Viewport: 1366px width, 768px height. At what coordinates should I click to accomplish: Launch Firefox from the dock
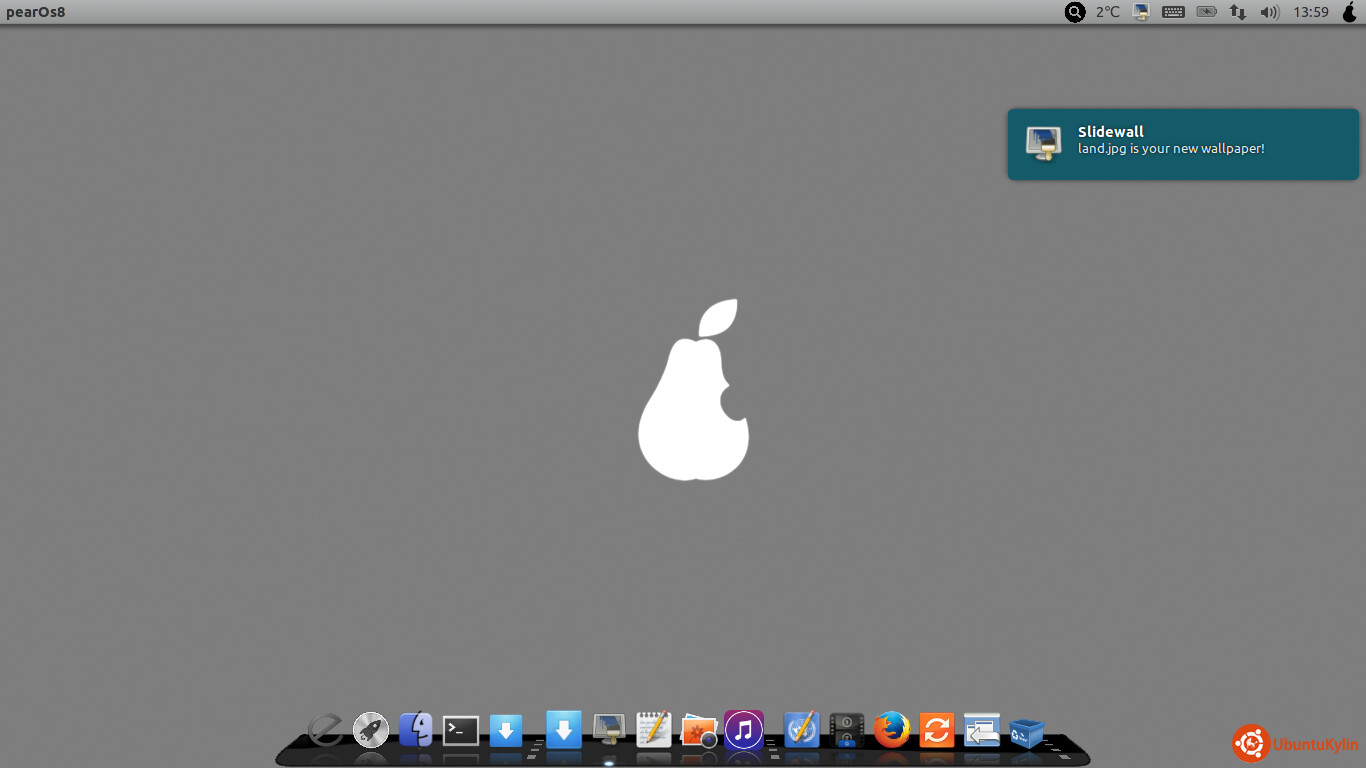coord(891,730)
